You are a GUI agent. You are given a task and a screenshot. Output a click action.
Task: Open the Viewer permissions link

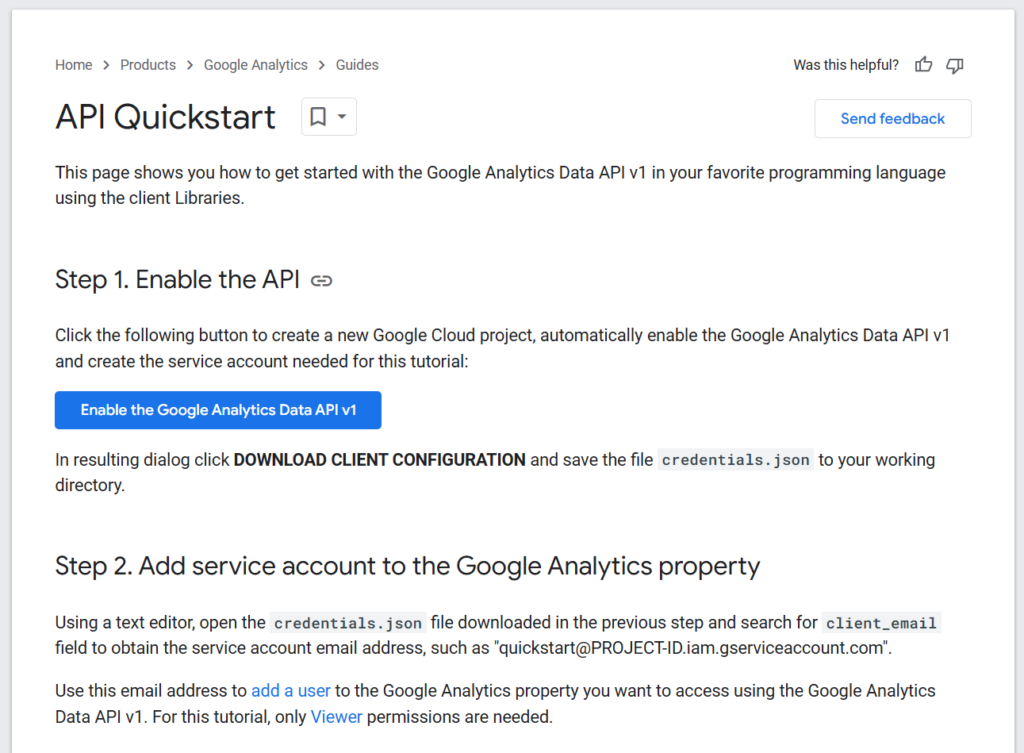click(x=336, y=716)
